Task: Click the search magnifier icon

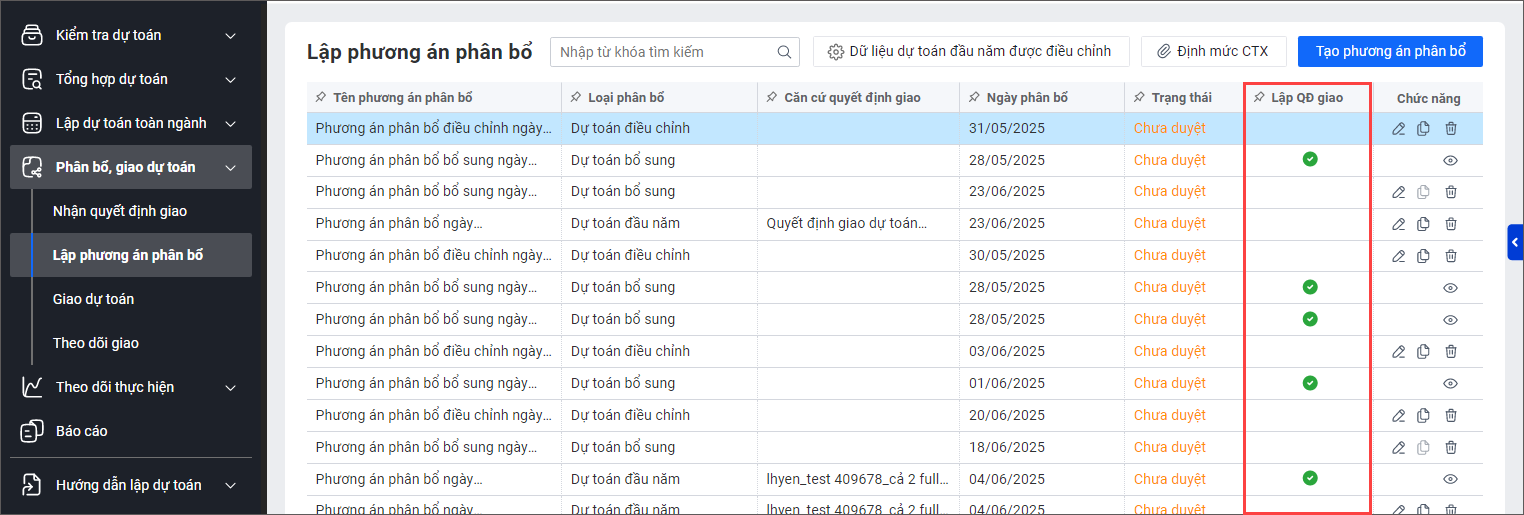Action: coord(784,52)
